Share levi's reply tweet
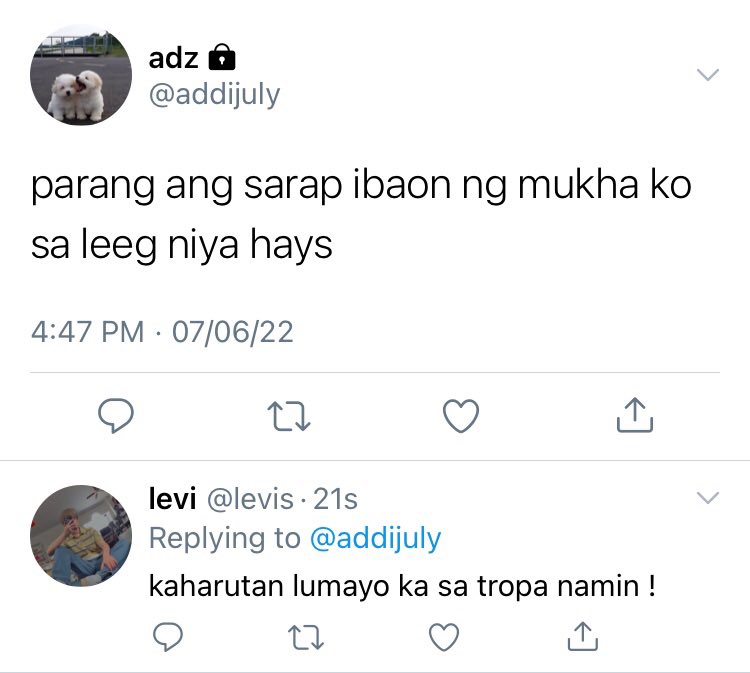The width and height of the screenshot is (750, 673). tap(583, 636)
